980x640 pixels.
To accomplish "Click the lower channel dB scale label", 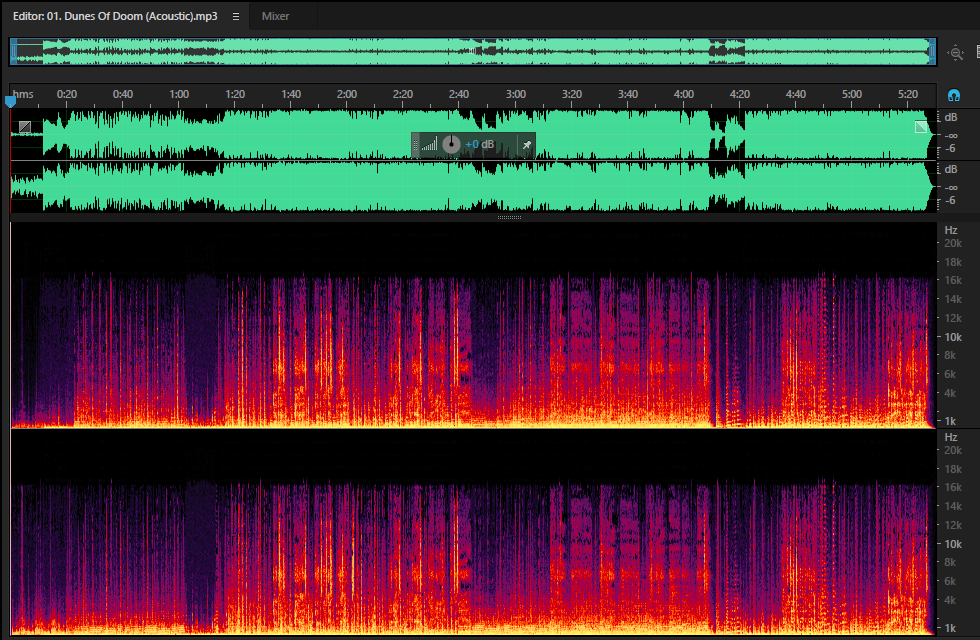I will 951,169.
